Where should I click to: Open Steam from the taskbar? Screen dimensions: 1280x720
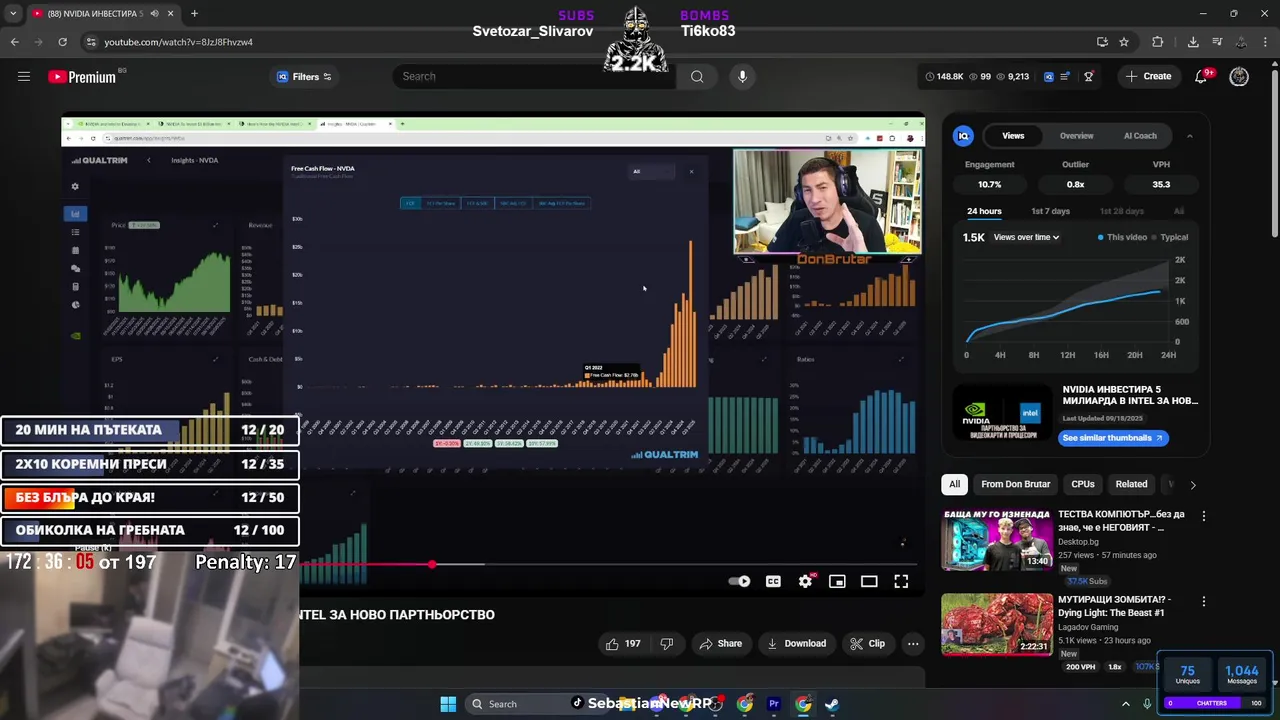(x=831, y=704)
